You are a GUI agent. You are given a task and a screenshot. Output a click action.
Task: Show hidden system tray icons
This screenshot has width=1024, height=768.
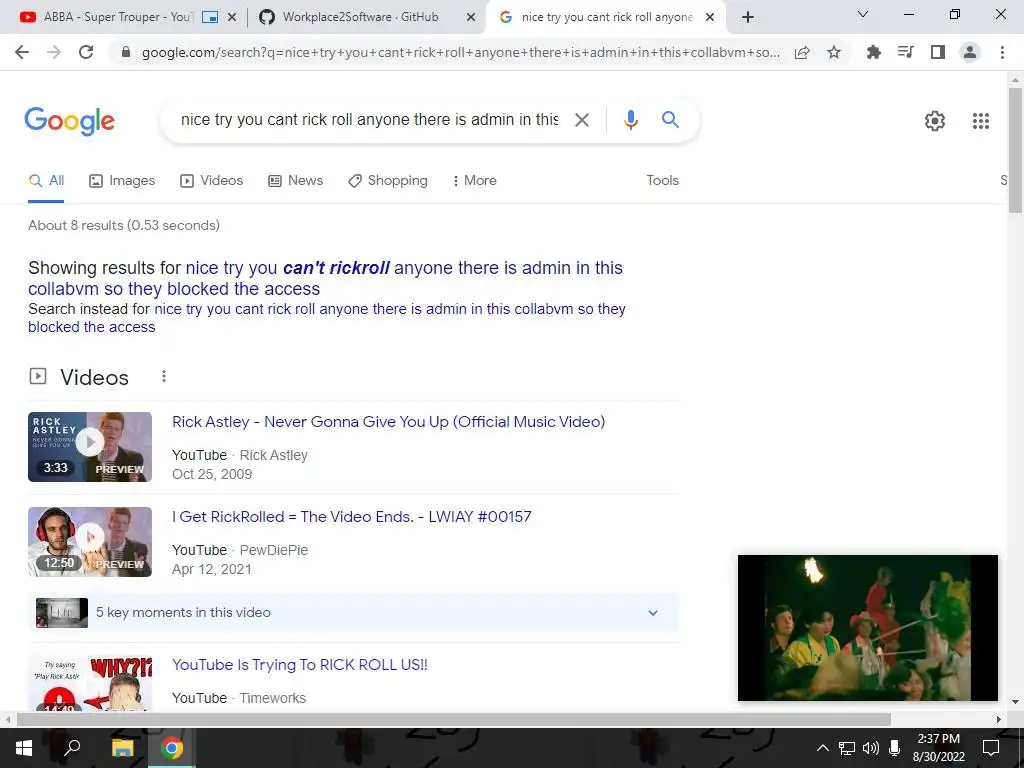823,748
